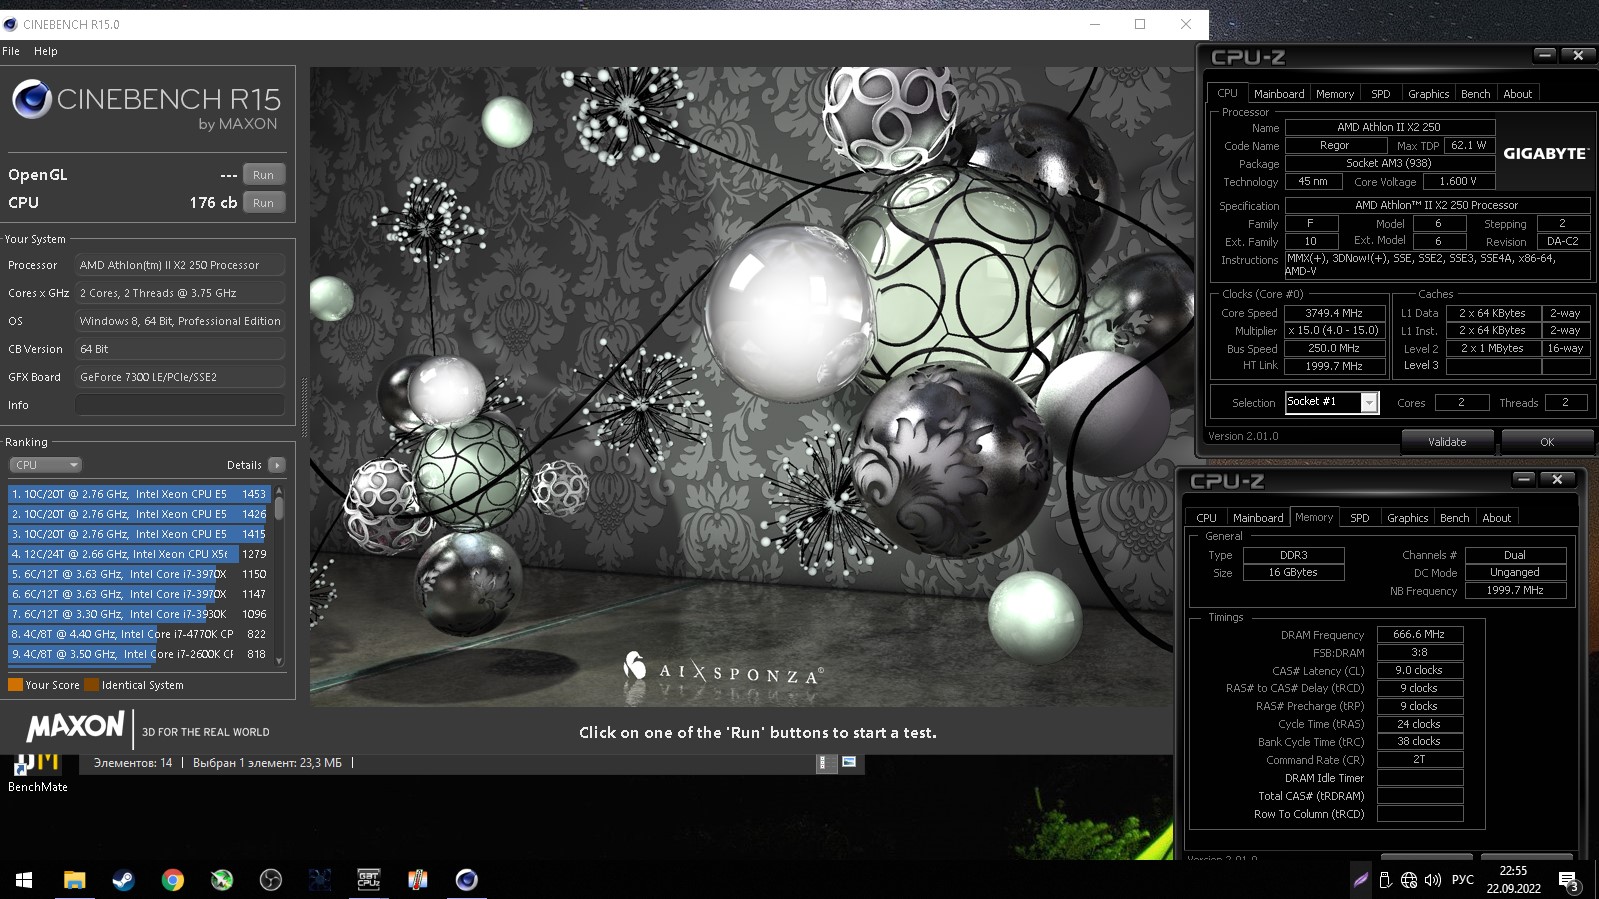
Task: Select ranking row 7 i7-3930K 1096
Action: [139, 614]
